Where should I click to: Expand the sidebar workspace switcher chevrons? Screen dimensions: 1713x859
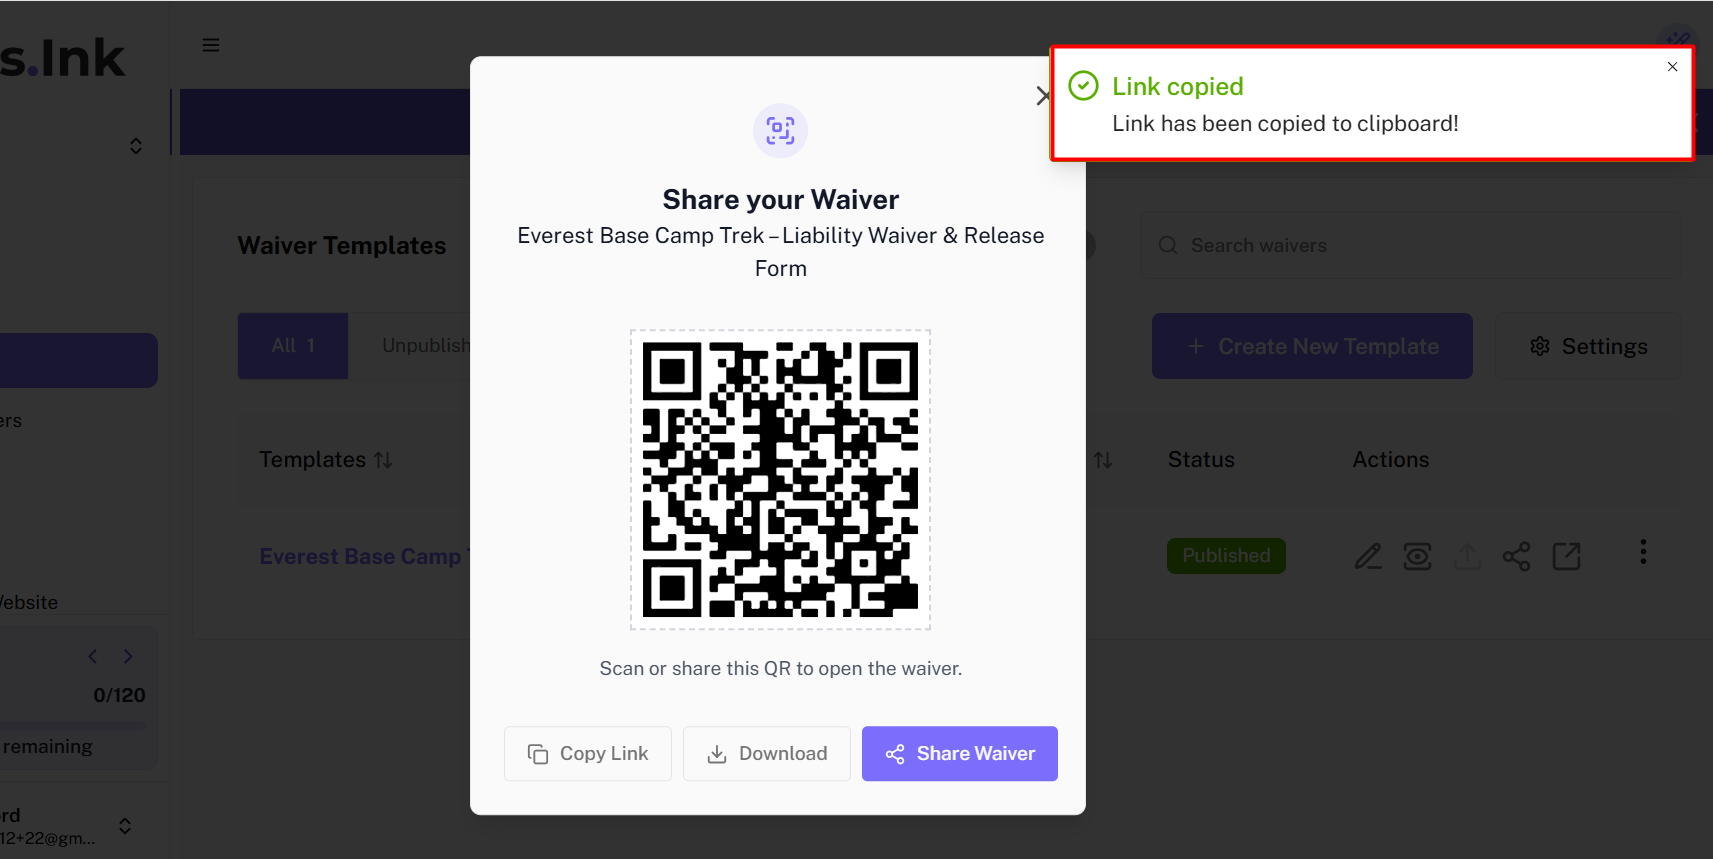136,146
